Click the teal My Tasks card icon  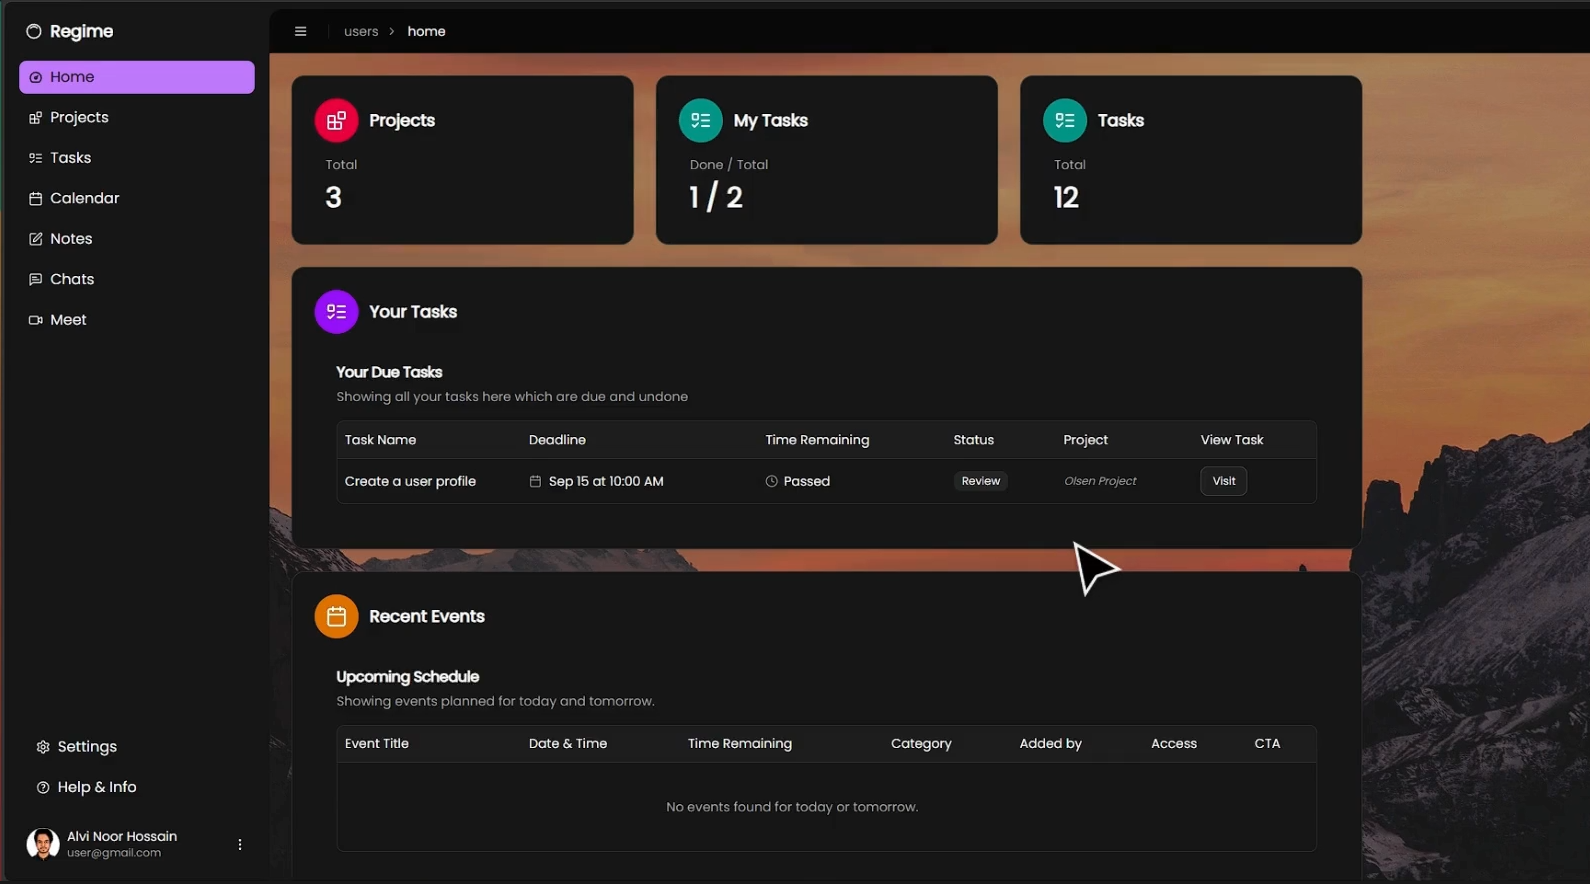click(700, 120)
